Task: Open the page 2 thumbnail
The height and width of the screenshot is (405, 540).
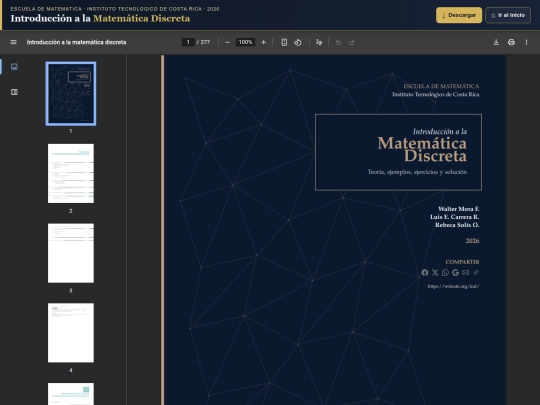Action: (71, 174)
